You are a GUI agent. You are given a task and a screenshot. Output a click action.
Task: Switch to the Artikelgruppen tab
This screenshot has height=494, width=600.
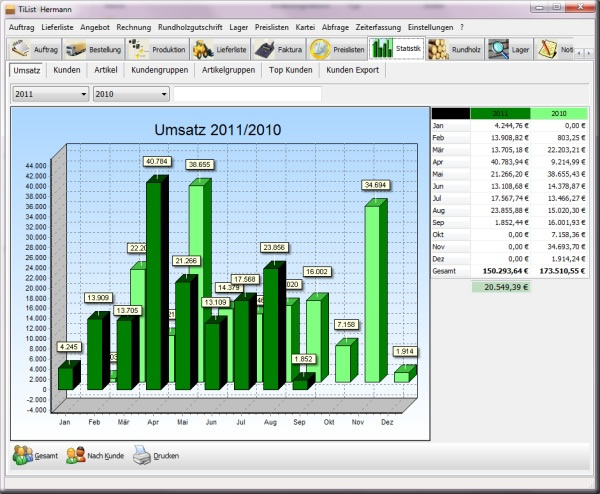pyautogui.click(x=228, y=70)
